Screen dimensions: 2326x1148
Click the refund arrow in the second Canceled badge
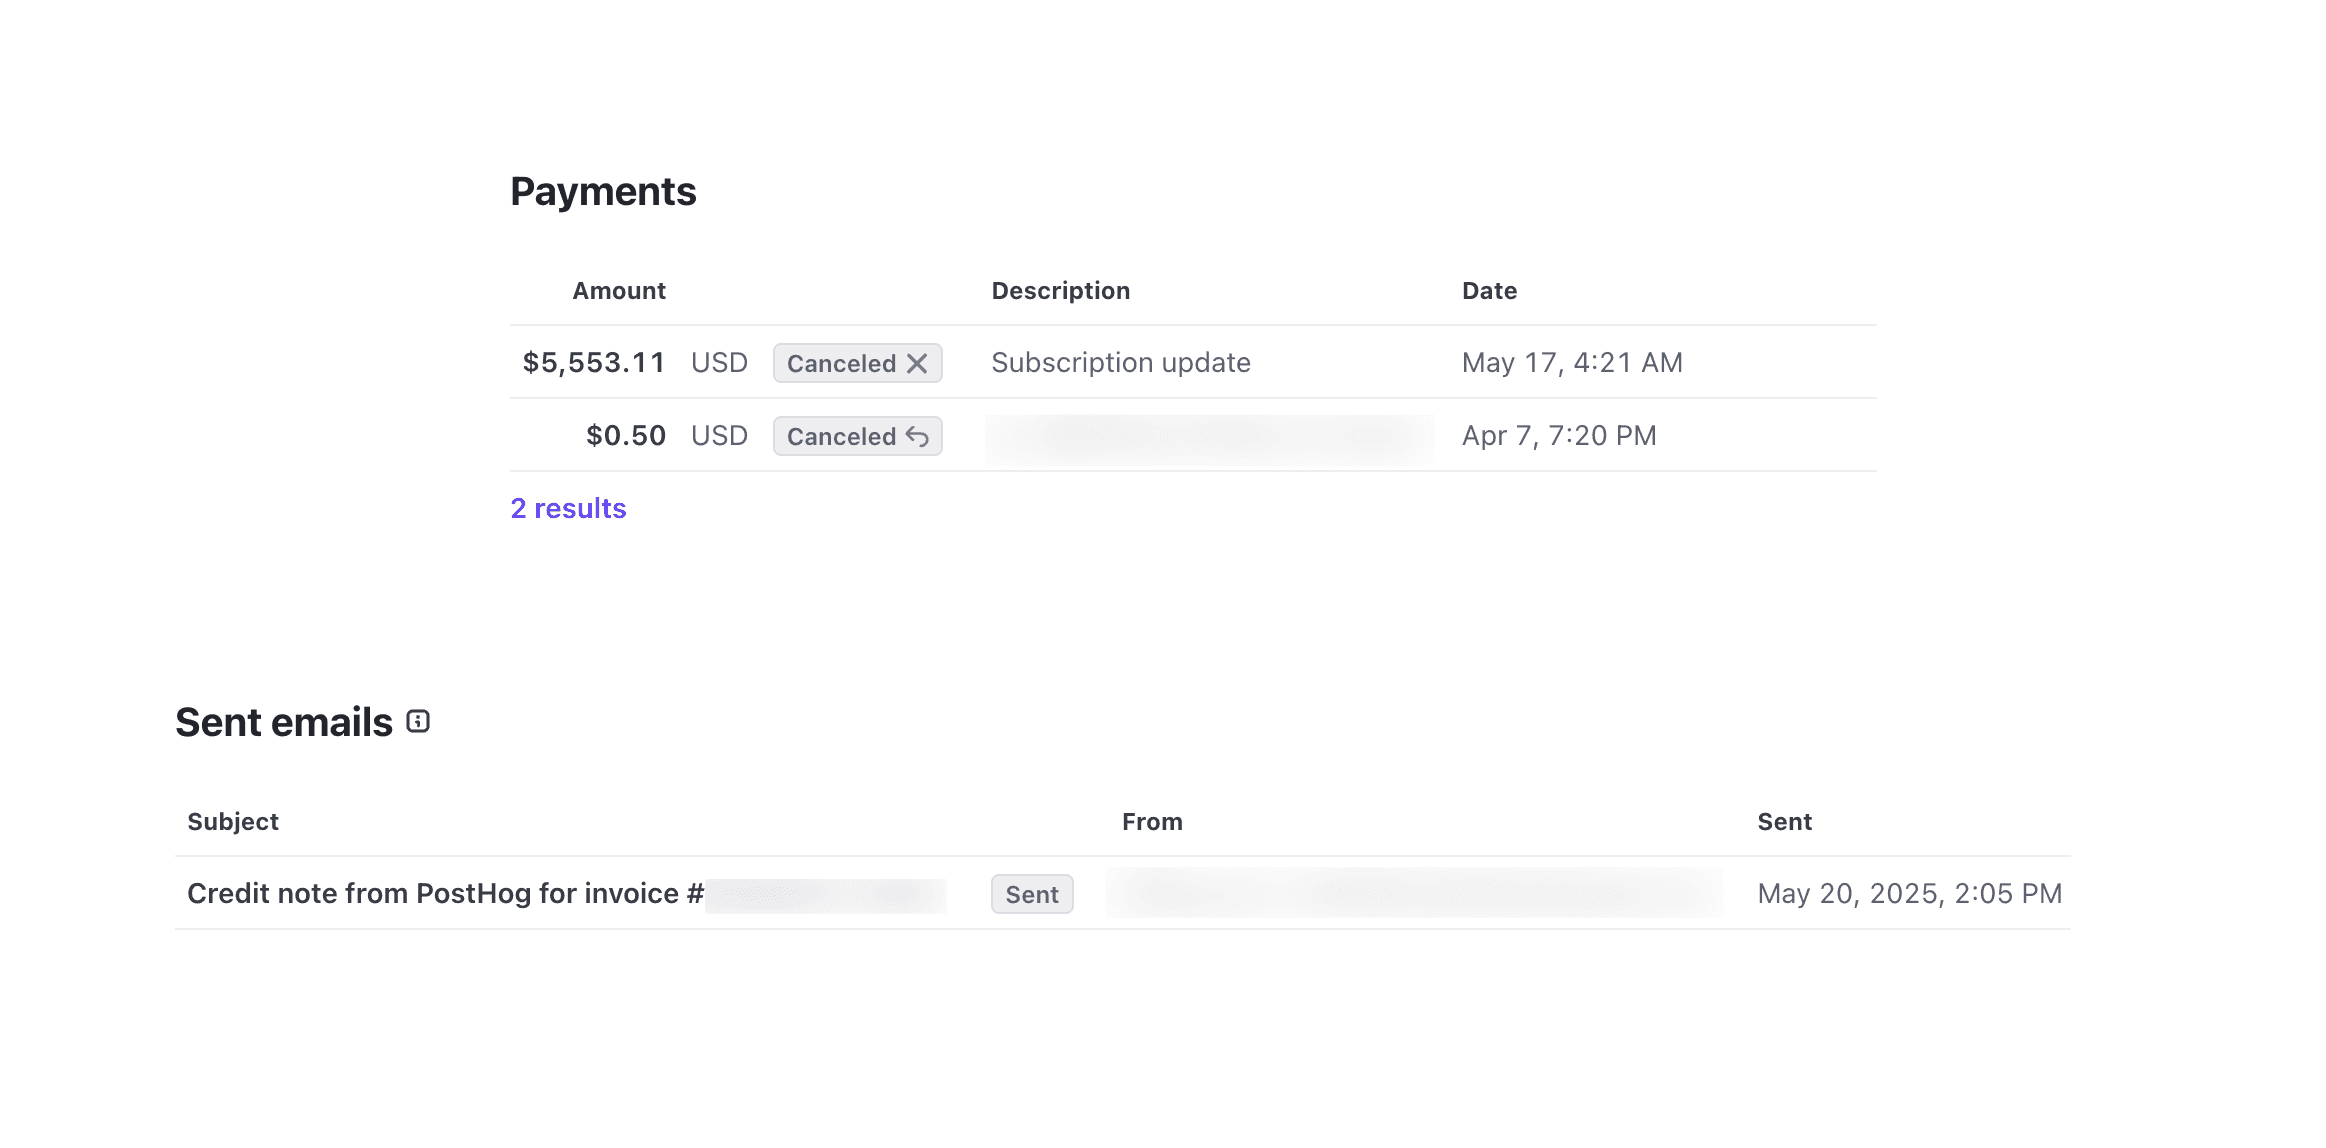(x=918, y=436)
